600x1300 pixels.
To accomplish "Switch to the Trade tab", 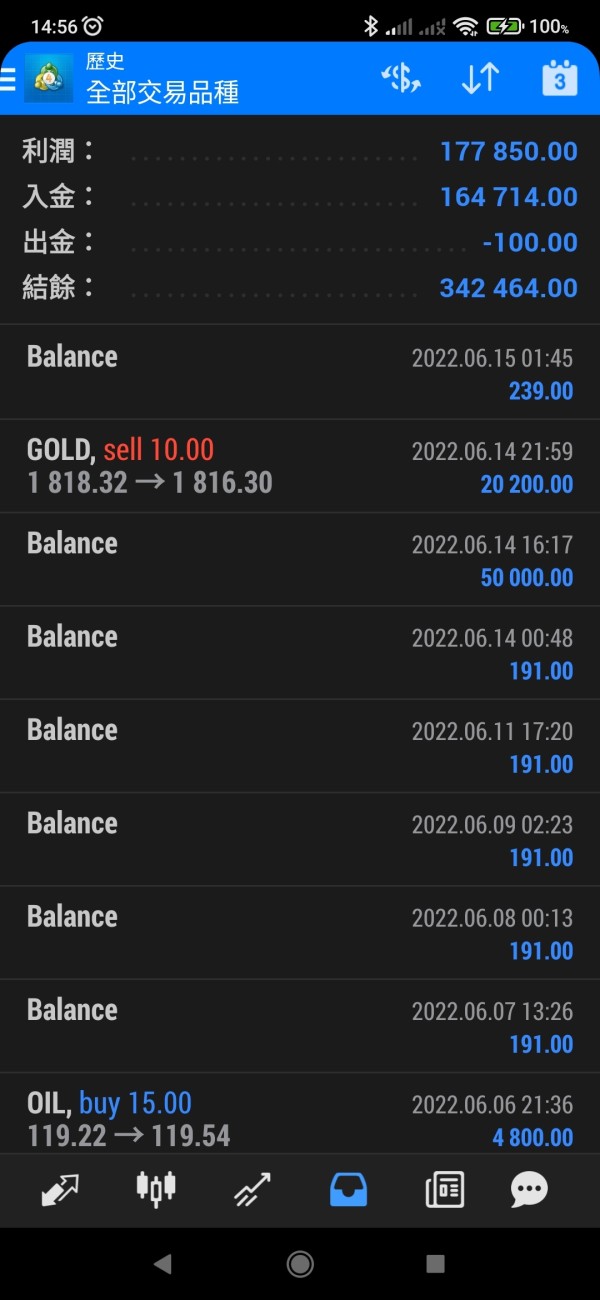I will (x=252, y=1189).
